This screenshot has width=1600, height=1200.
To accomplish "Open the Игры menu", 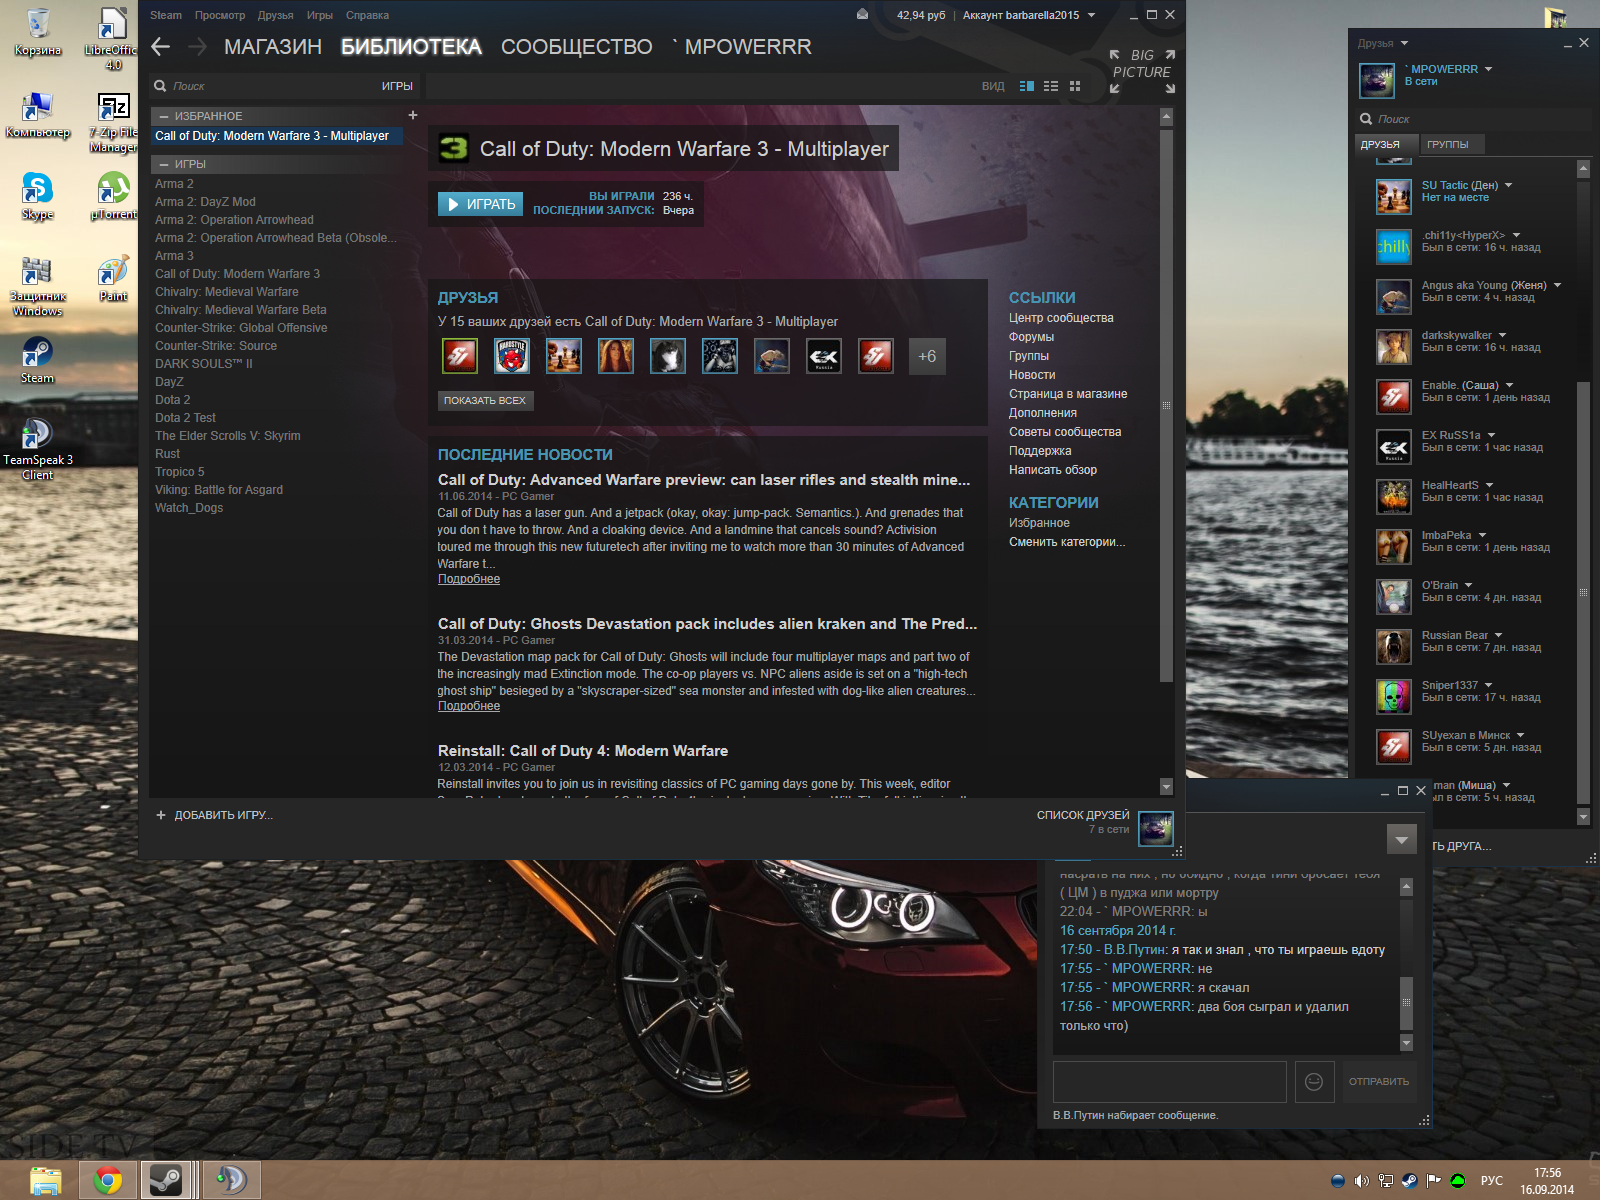I will point(320,15).
